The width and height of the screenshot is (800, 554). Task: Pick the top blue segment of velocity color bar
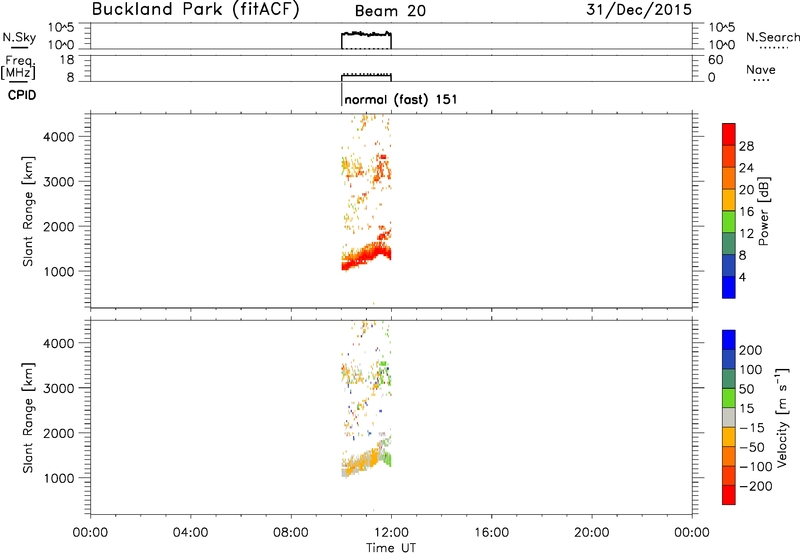[729, 340]
